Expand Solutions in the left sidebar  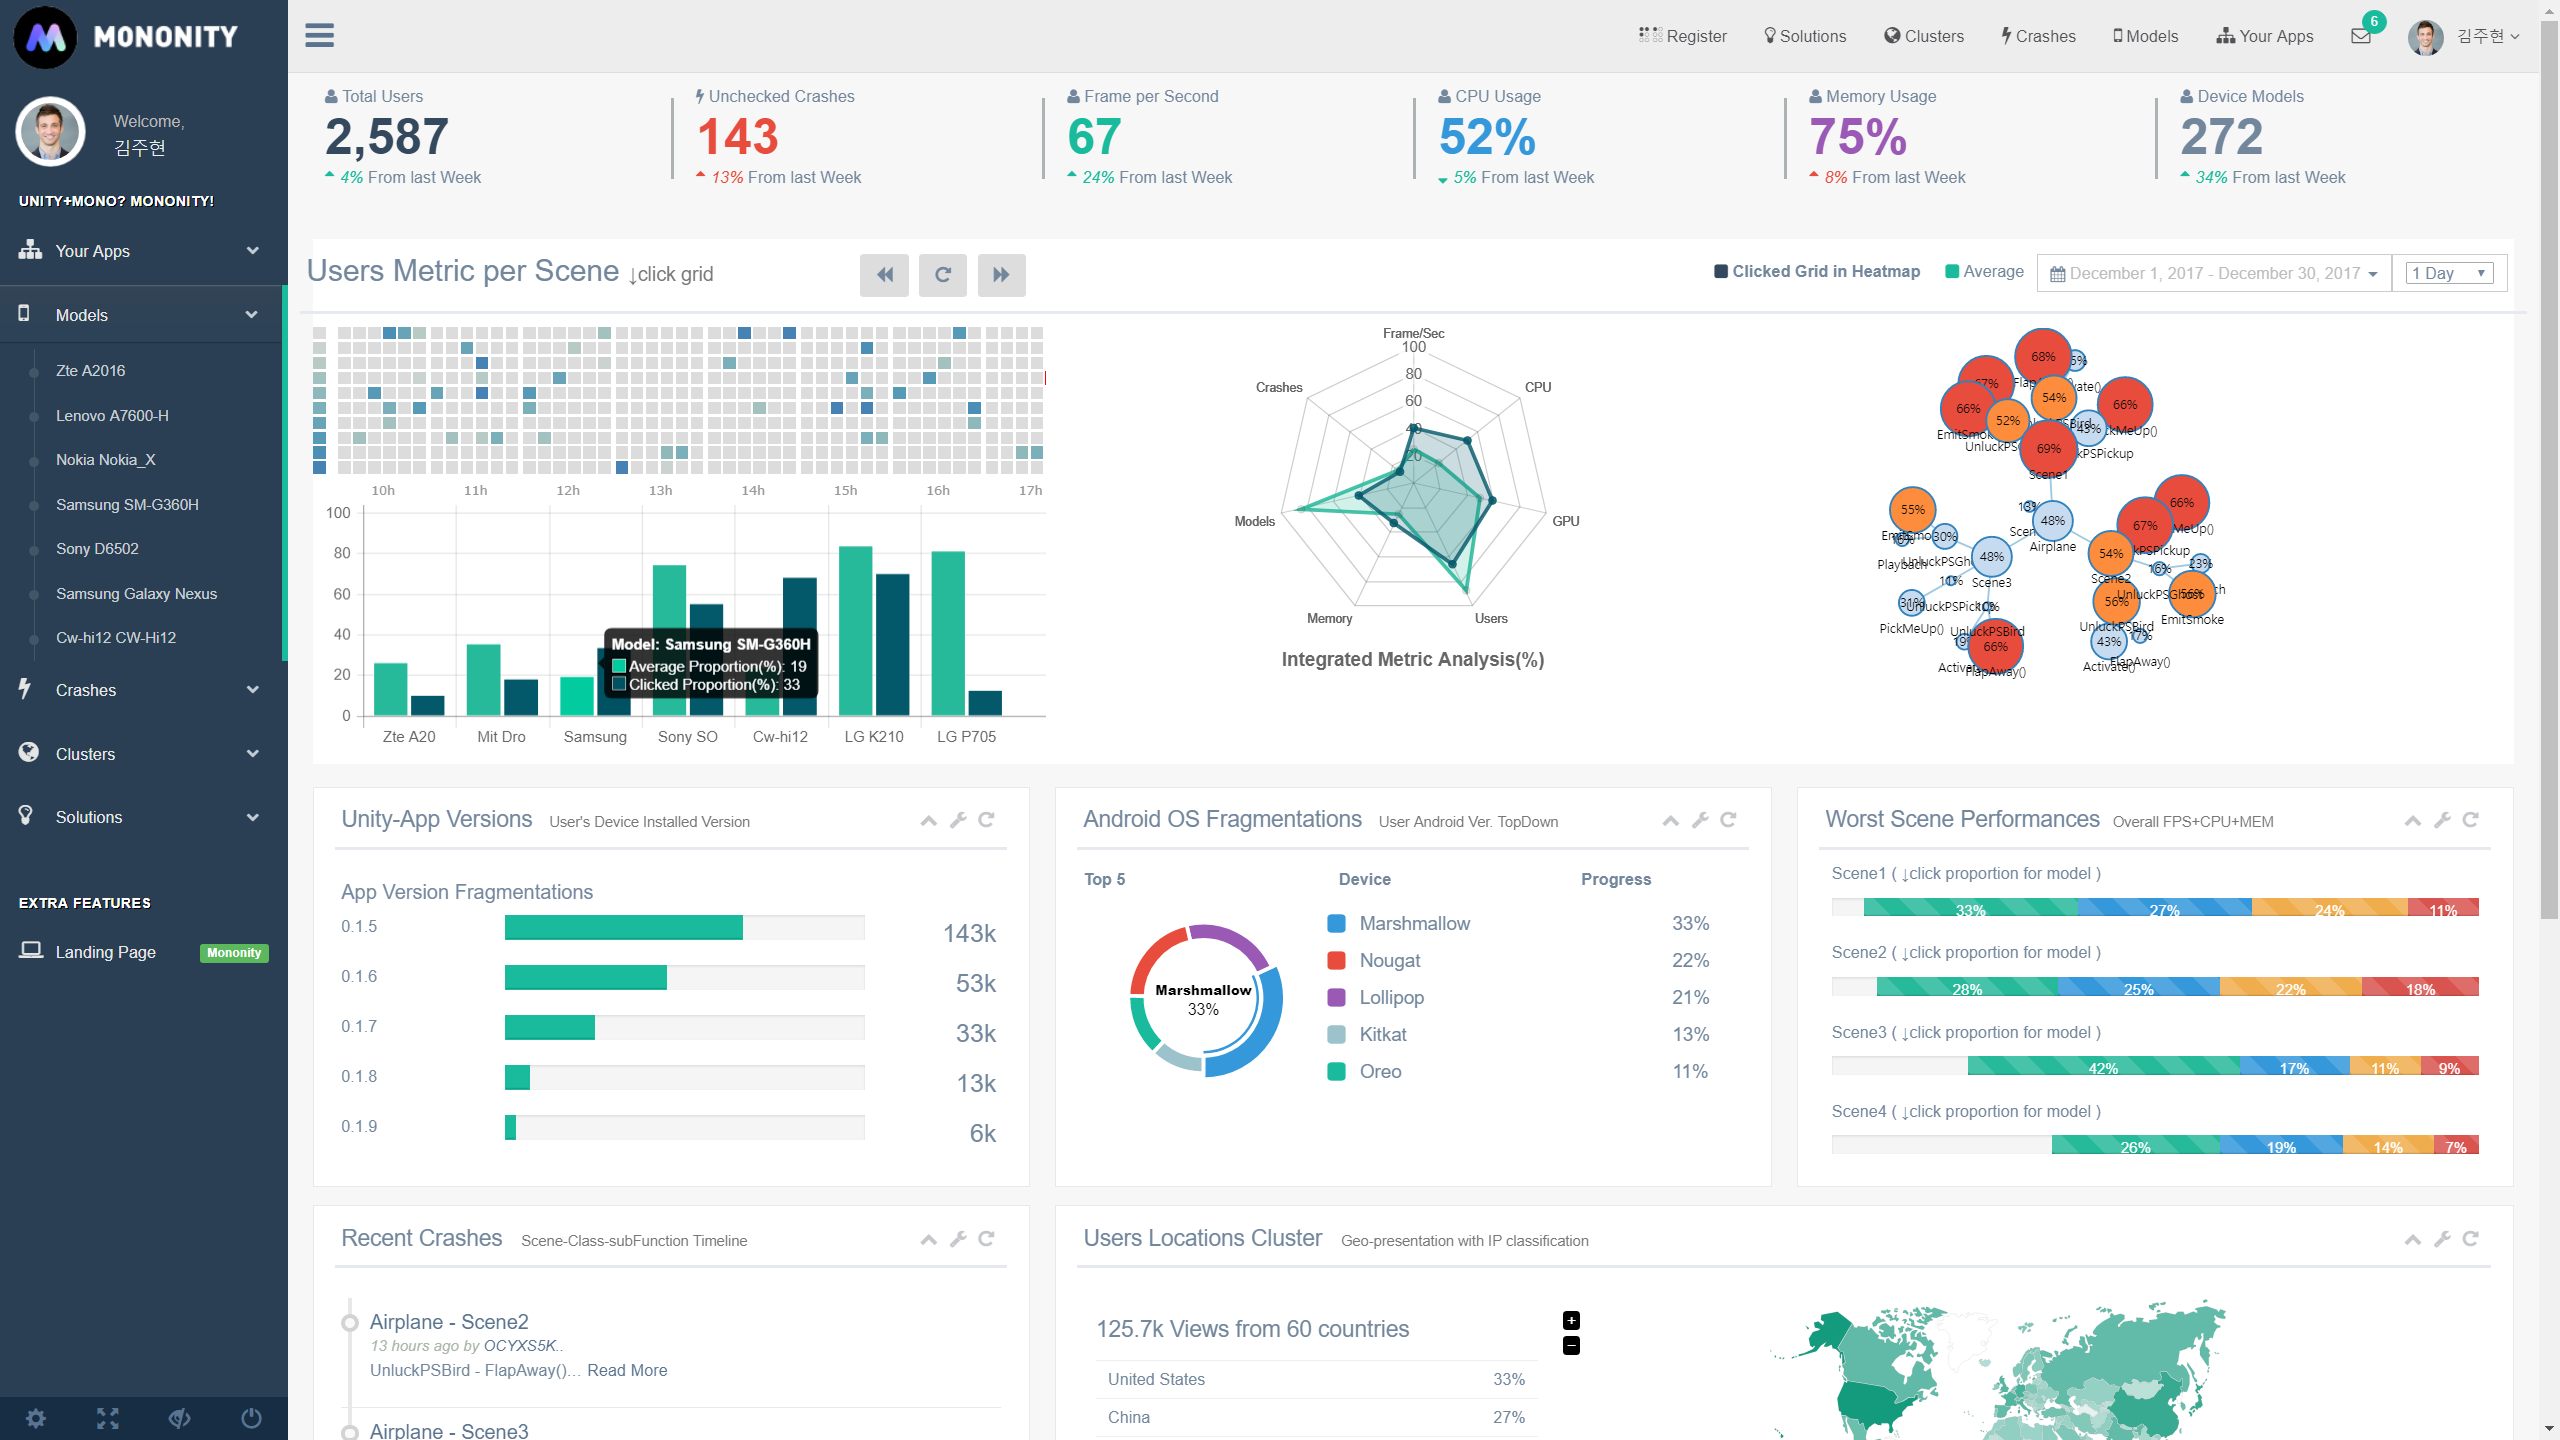point(142,817)
